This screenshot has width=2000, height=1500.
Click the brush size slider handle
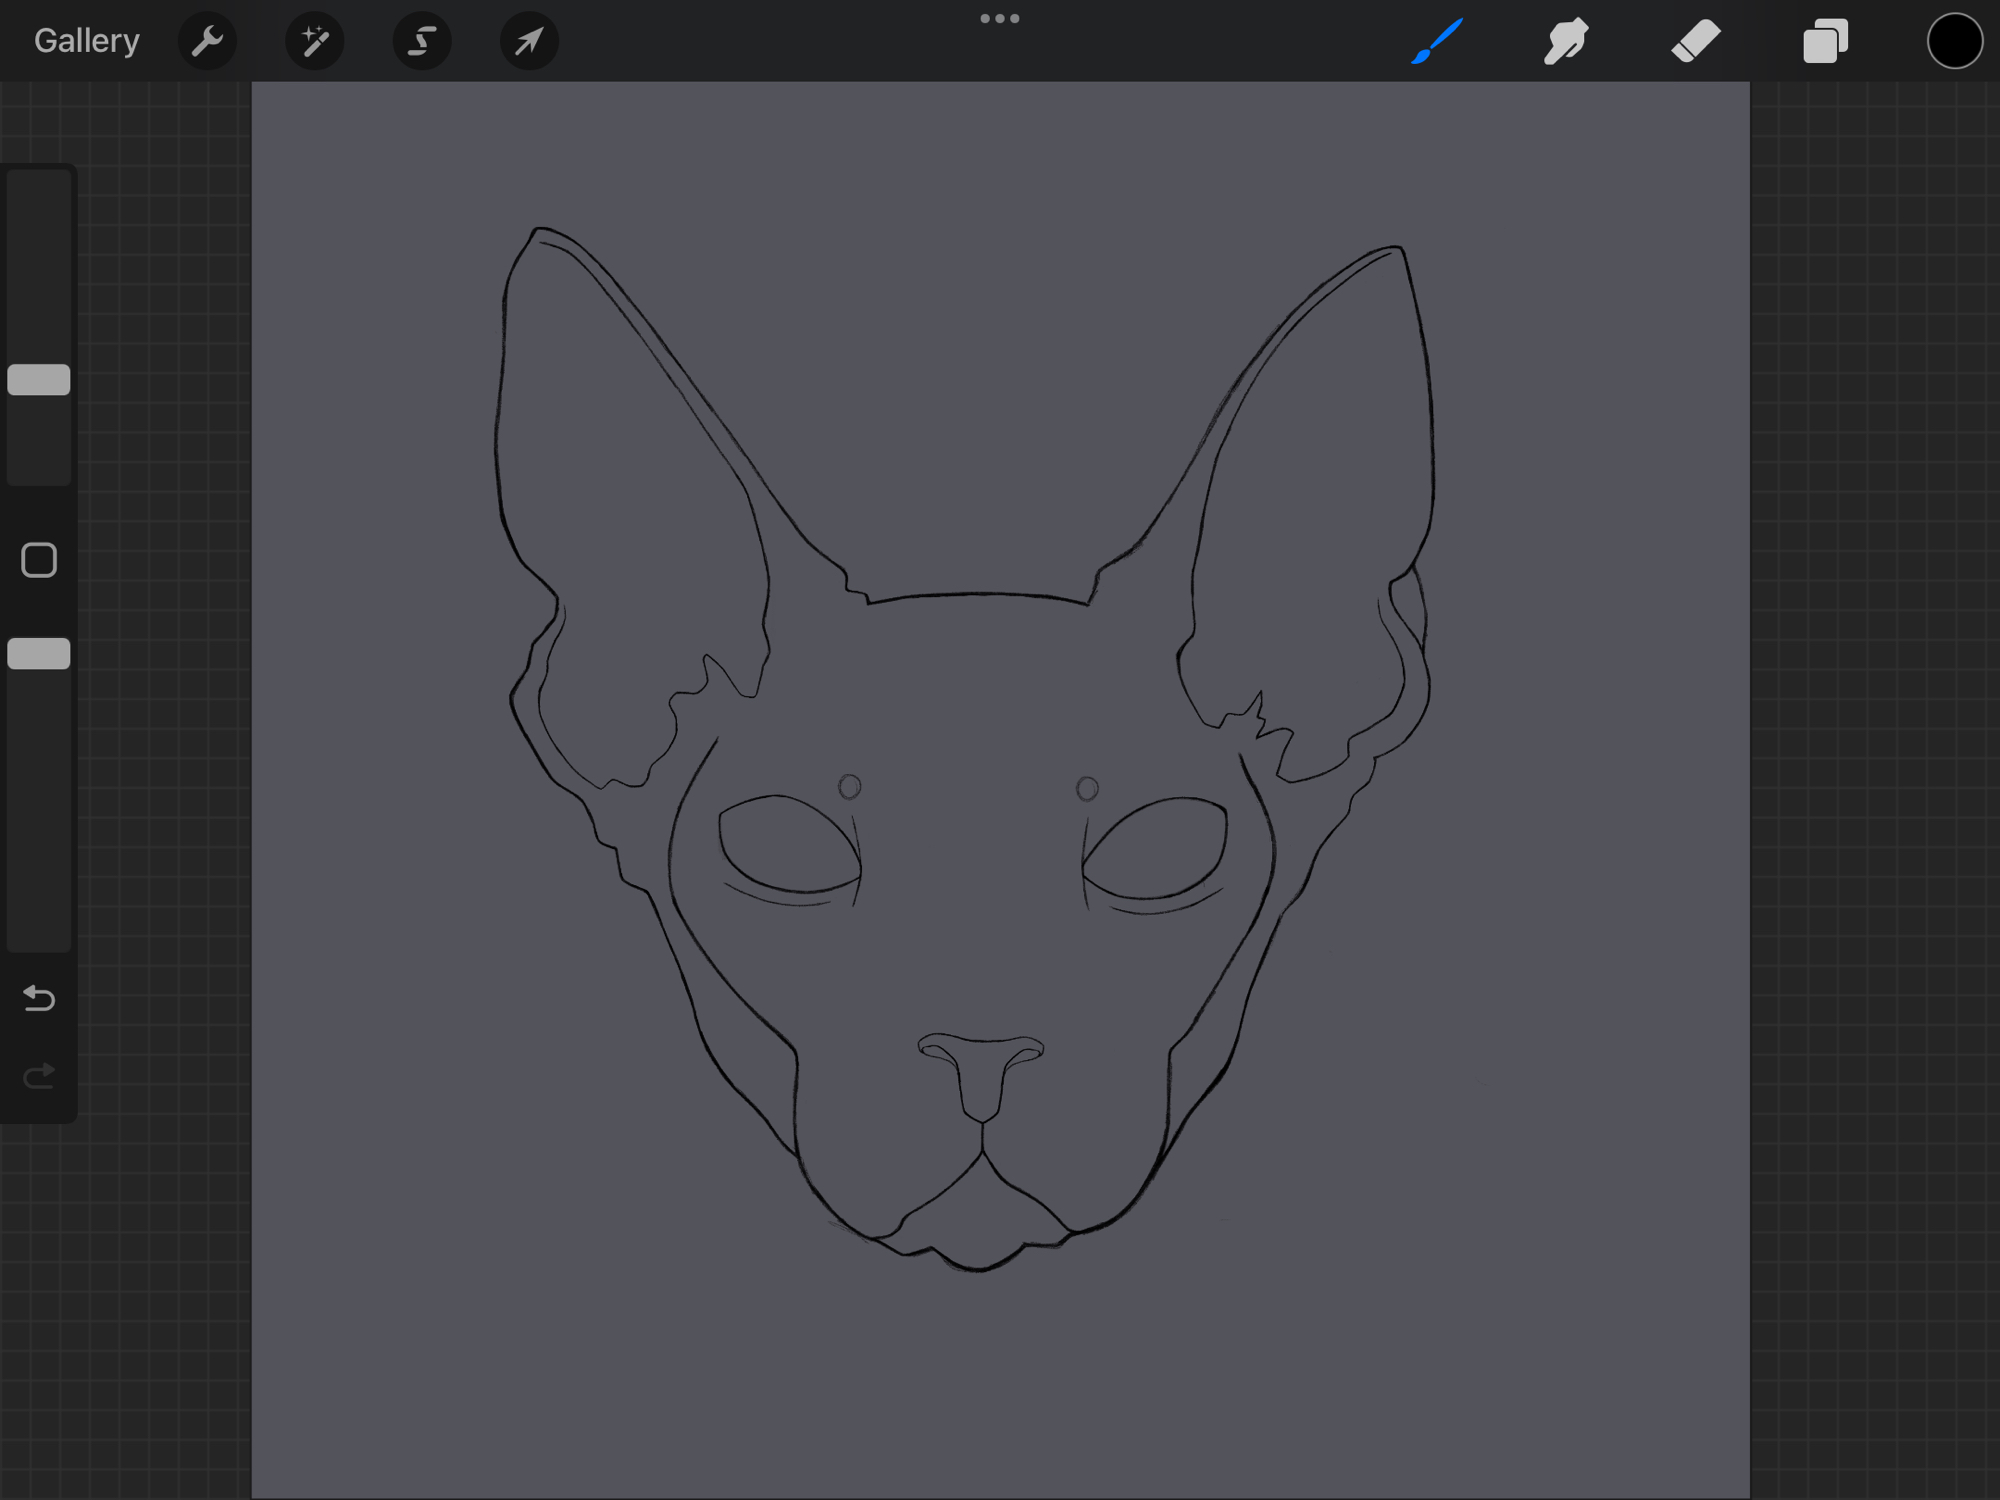[x=39, y=380]
